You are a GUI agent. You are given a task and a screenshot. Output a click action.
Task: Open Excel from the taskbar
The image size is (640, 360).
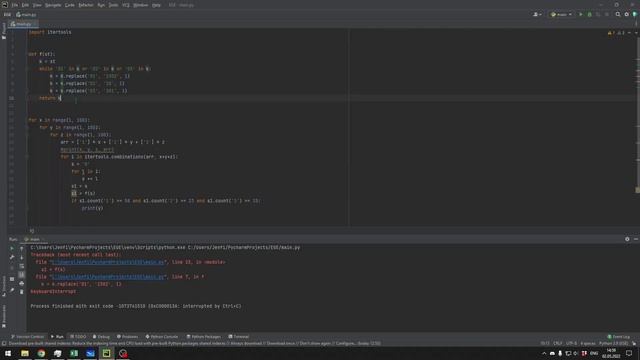(x=74, y=353)
